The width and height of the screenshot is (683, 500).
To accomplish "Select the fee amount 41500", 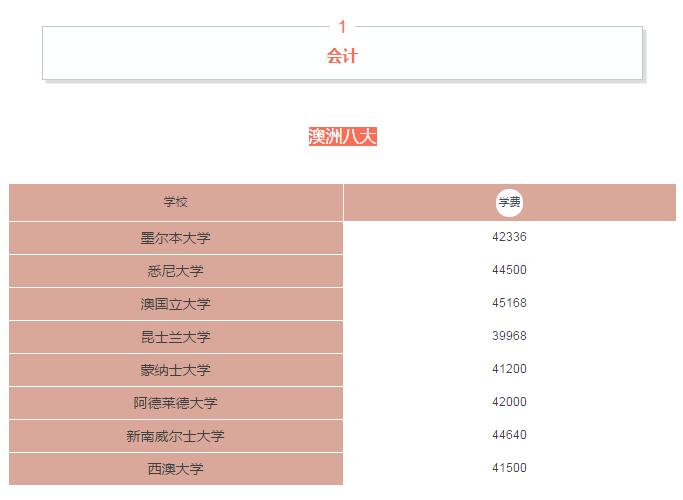I will [510, 468].
